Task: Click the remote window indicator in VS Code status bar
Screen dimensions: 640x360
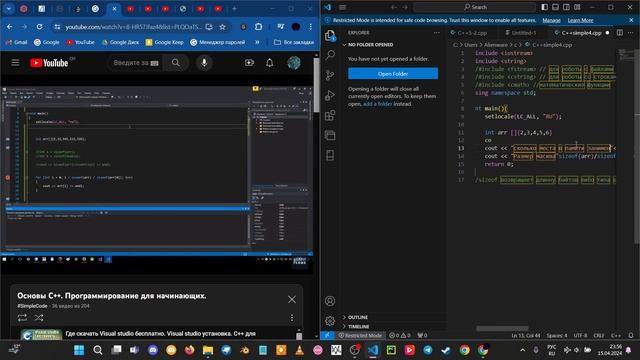Action: 327,335
